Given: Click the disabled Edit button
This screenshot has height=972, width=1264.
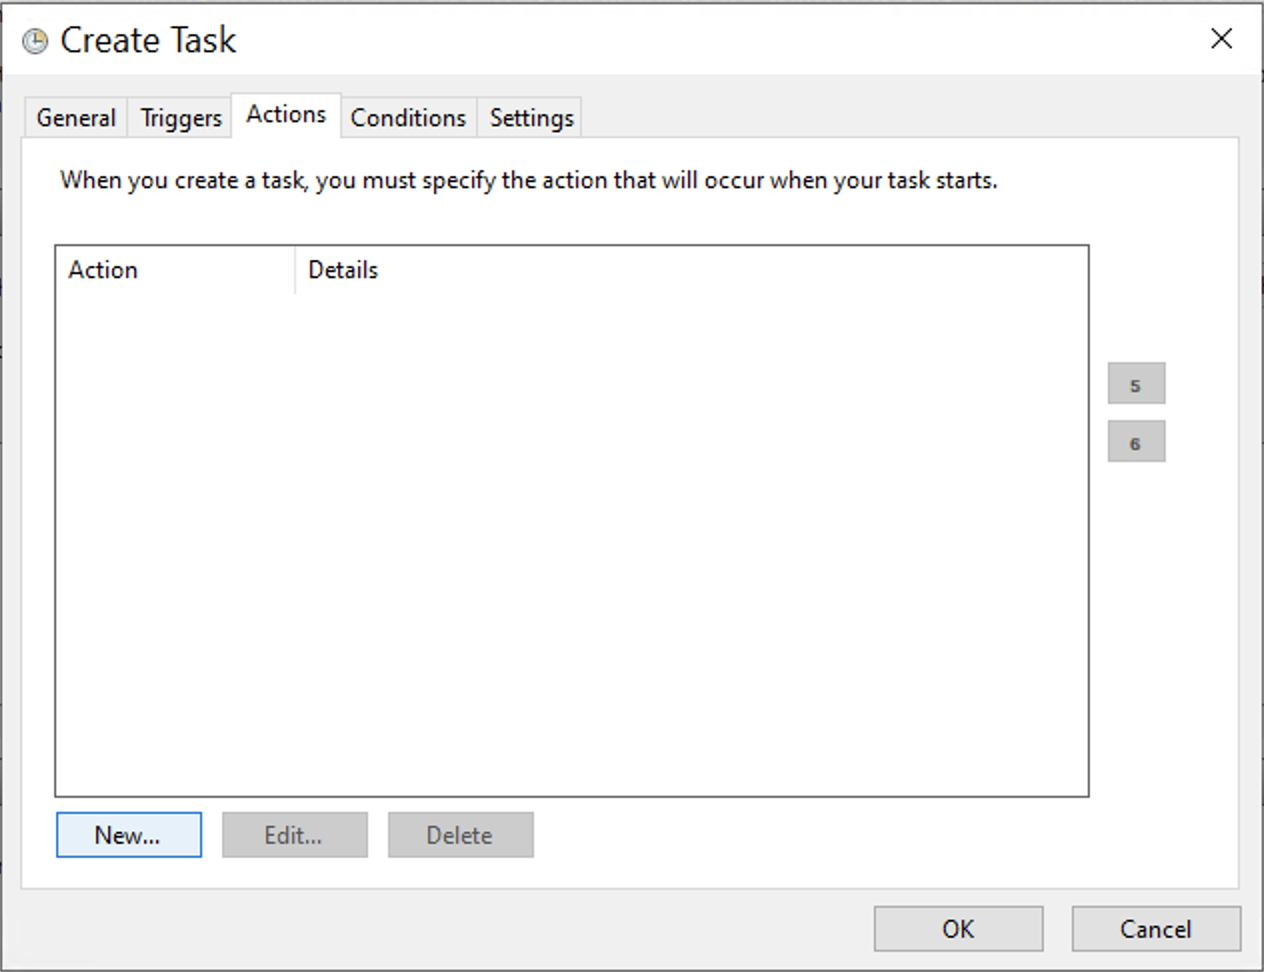Looking at the screenshot, I should click(x=294, y=834).
